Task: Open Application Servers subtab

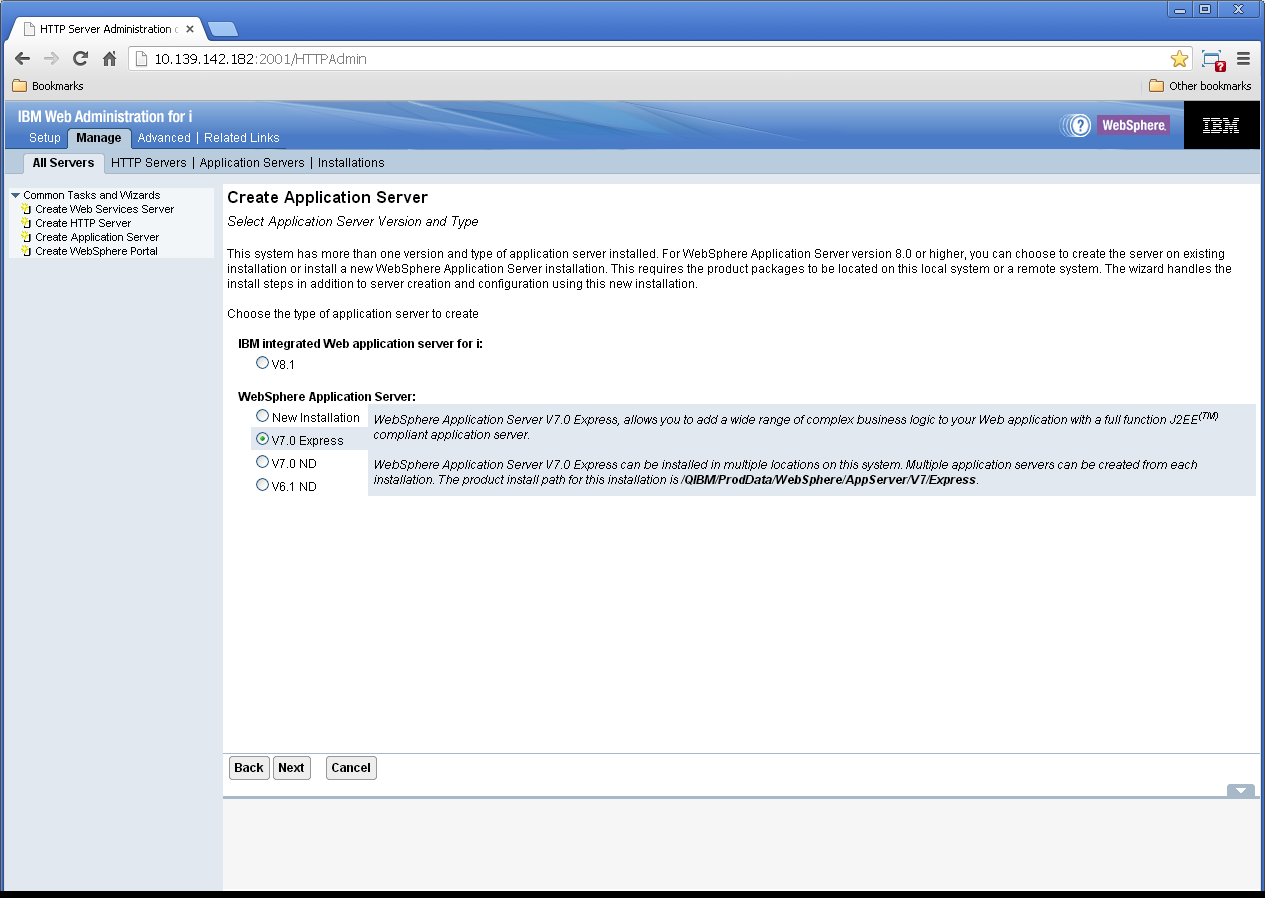Action: point(252,163)
